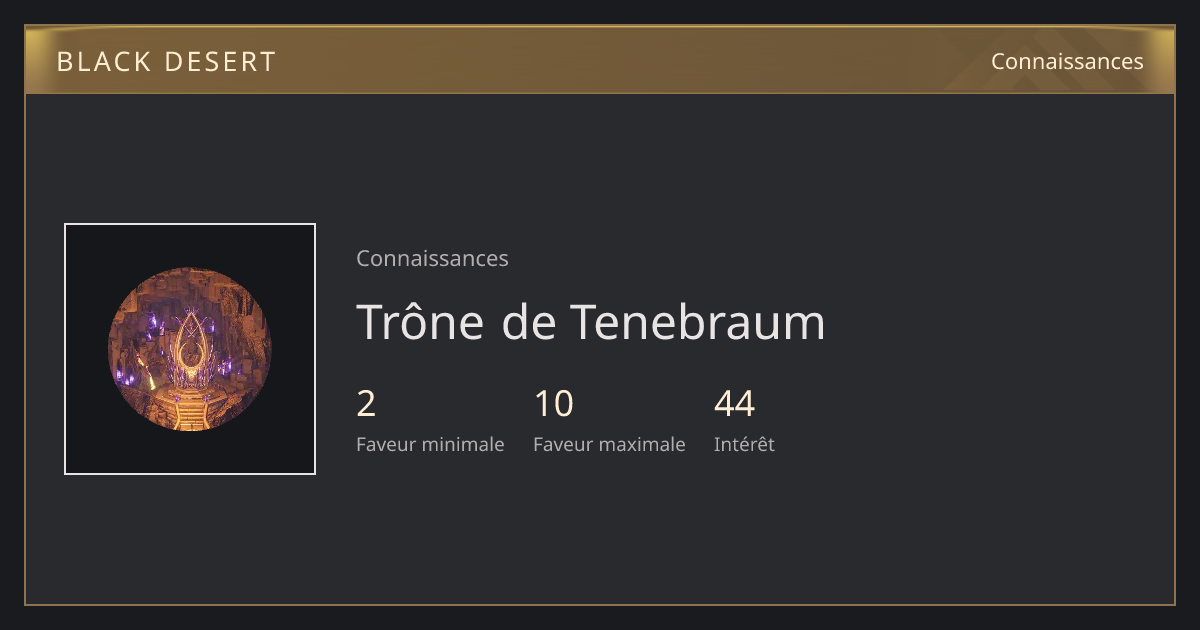Go to Connaissances in the gold header
This screenshot has height=630, width=1200.
click(1067, 61)
